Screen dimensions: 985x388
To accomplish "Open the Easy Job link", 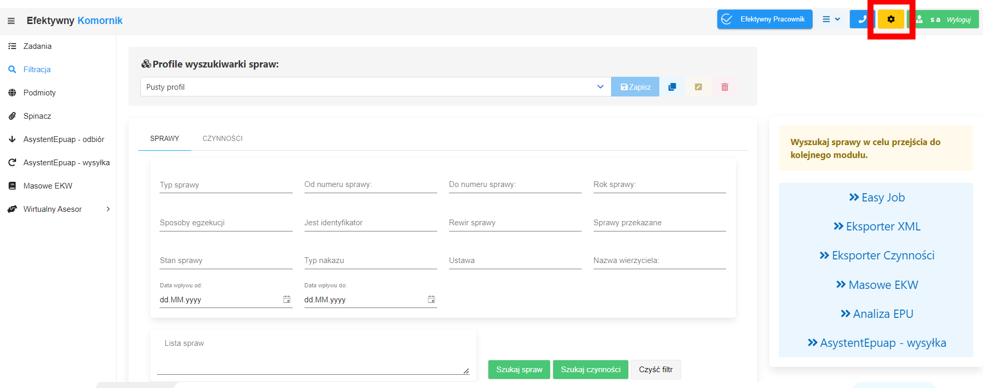I will (x=877, y=197).
